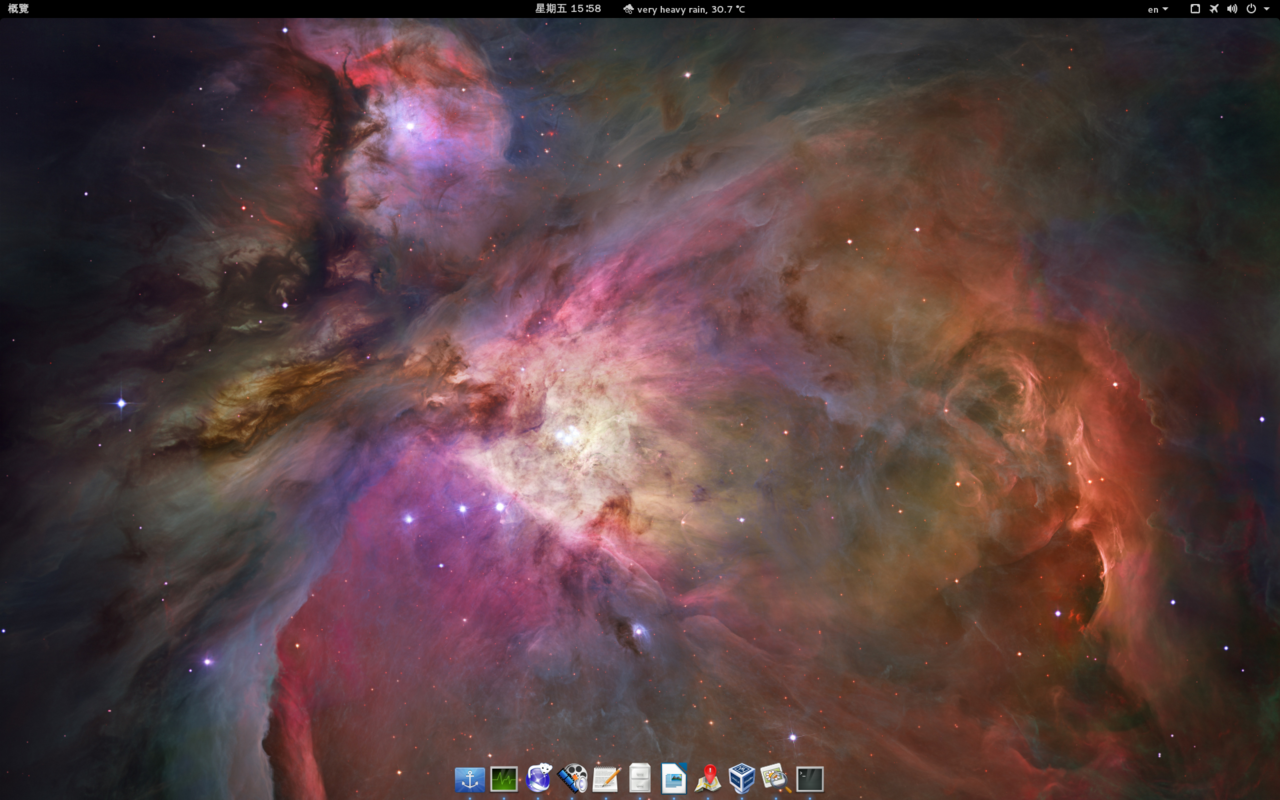Open the Maps app with red pin

tap(708, 779)
